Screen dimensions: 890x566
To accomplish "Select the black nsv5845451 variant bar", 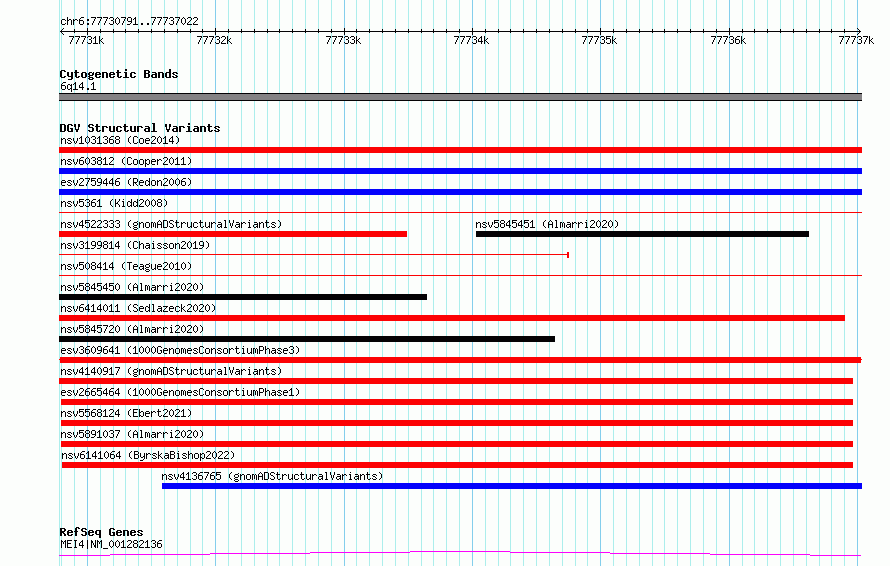I will pos(642,234).
